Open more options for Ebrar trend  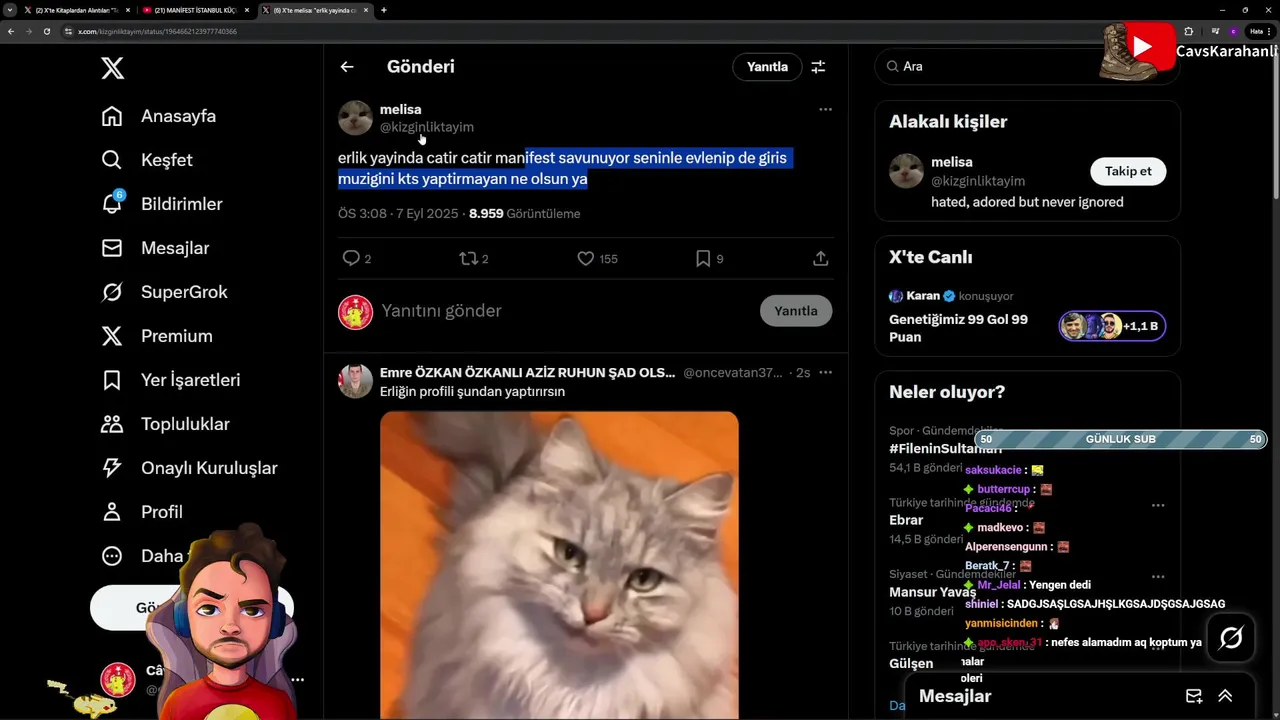(1158, 505)
